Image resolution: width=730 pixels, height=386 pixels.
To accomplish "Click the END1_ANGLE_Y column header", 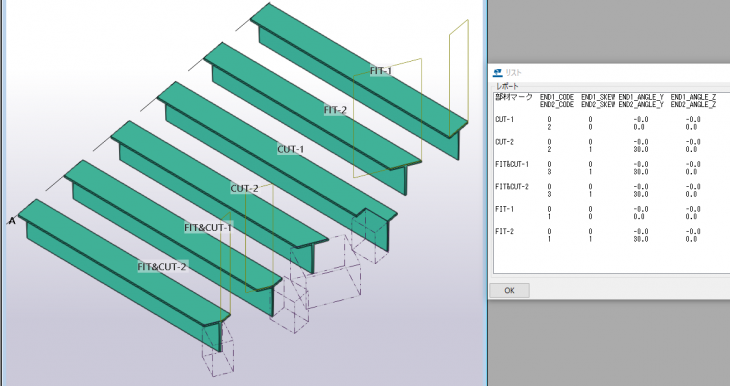I will point(641,97).
